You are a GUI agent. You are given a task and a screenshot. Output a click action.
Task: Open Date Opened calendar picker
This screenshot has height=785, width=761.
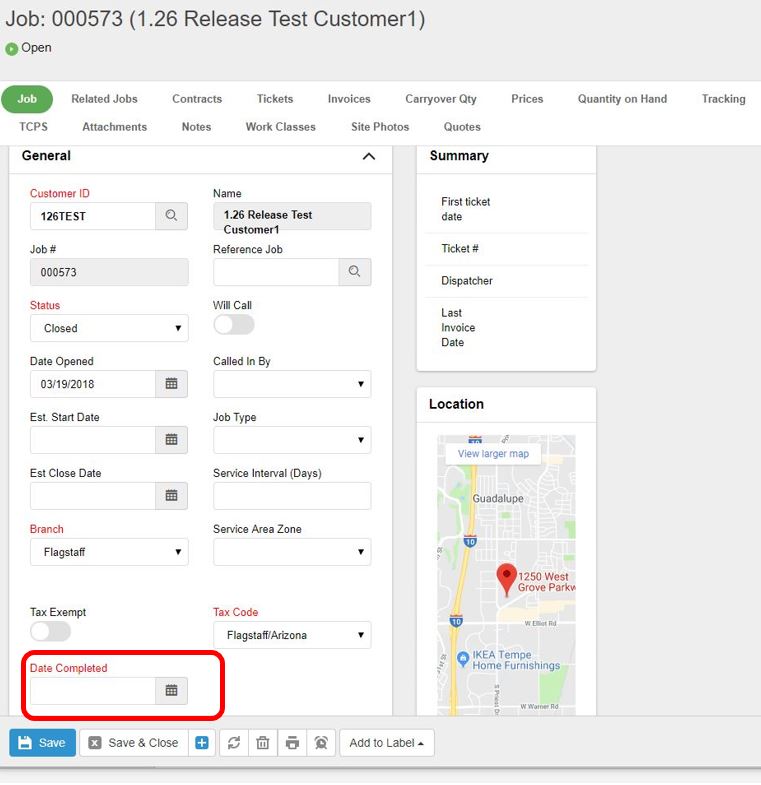[x=171, y=384]
